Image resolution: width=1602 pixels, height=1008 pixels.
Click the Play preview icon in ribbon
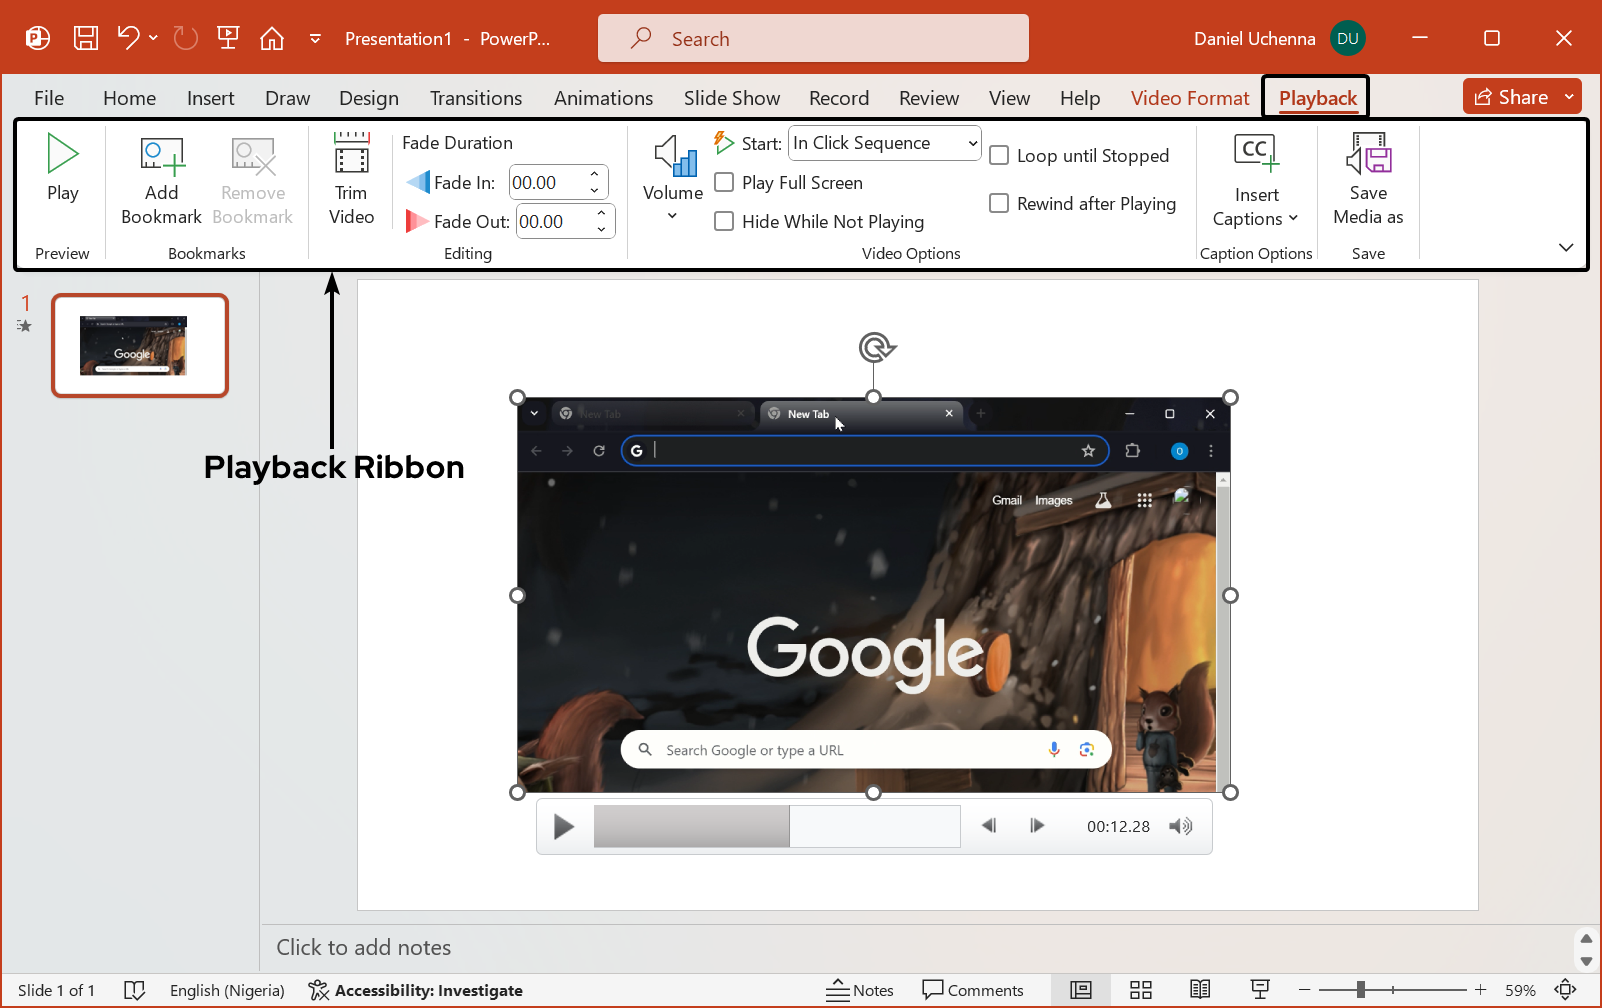pos(62,155)
